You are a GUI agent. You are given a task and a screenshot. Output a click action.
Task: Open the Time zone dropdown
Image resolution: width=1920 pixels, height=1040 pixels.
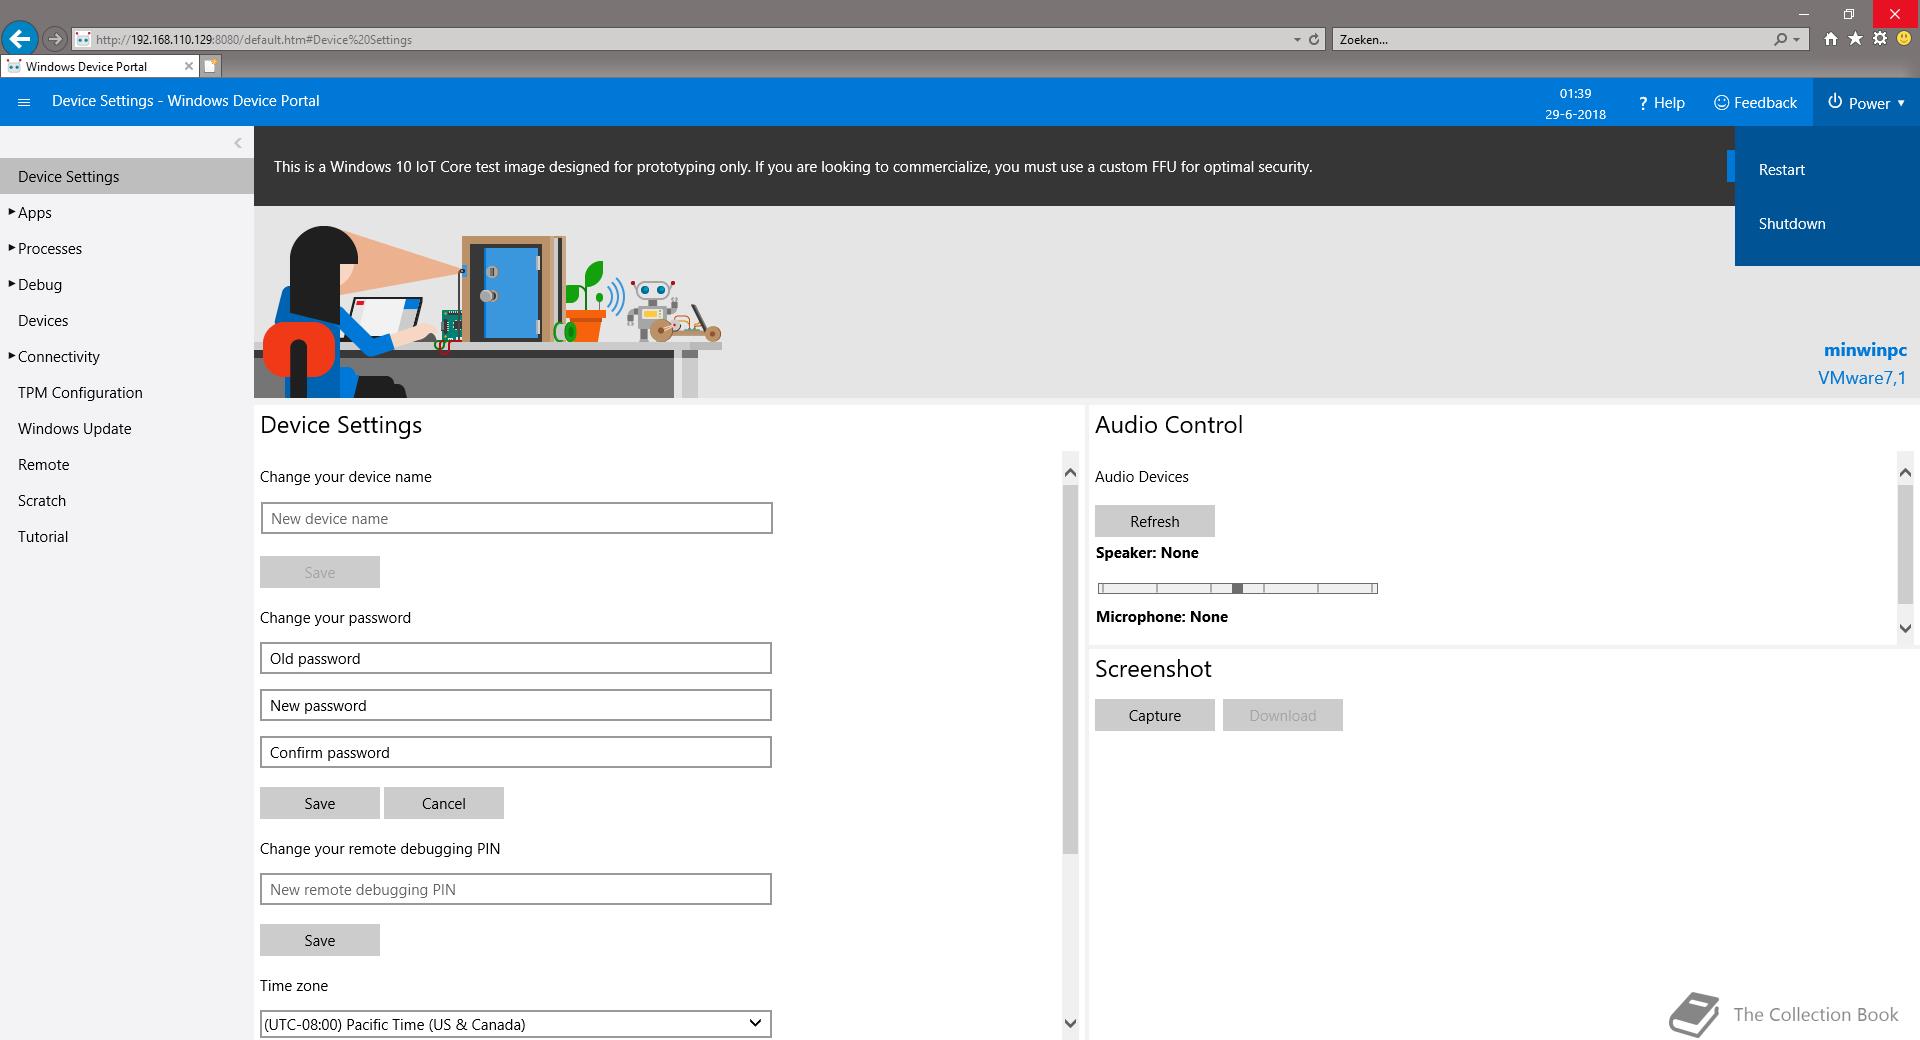pos(515,1024)
